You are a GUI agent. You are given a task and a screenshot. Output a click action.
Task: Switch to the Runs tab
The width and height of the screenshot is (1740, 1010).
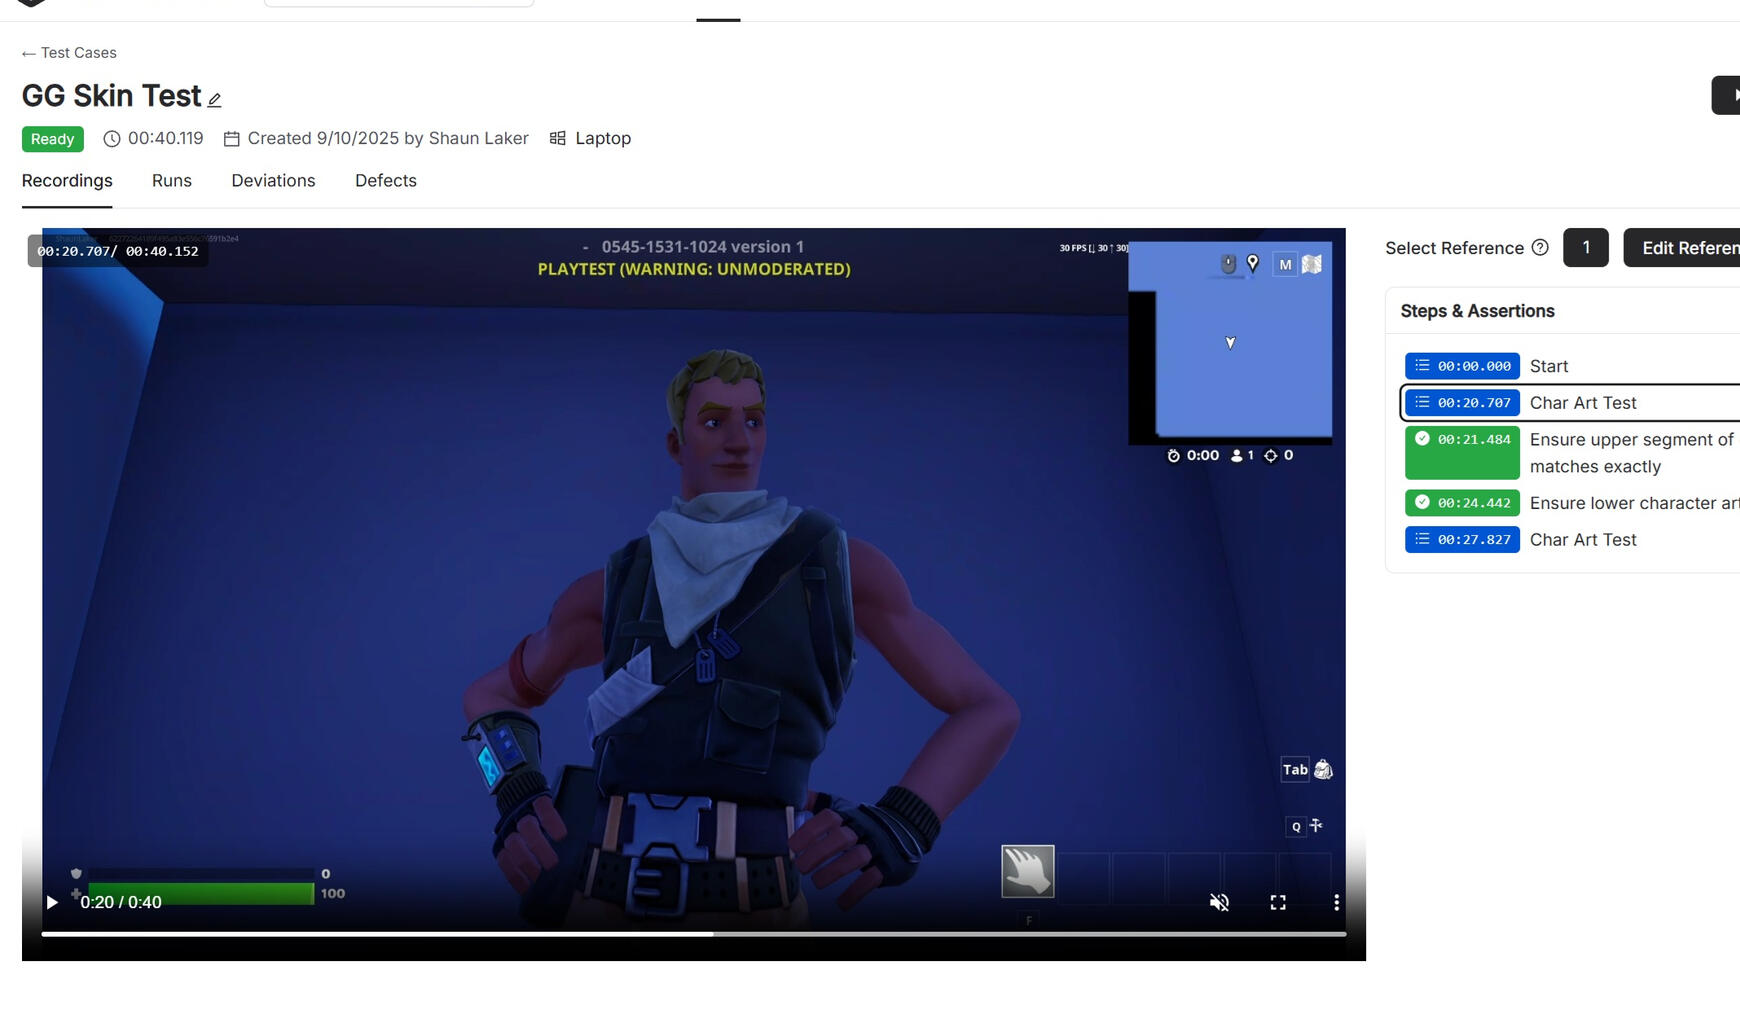coord(171,181)
